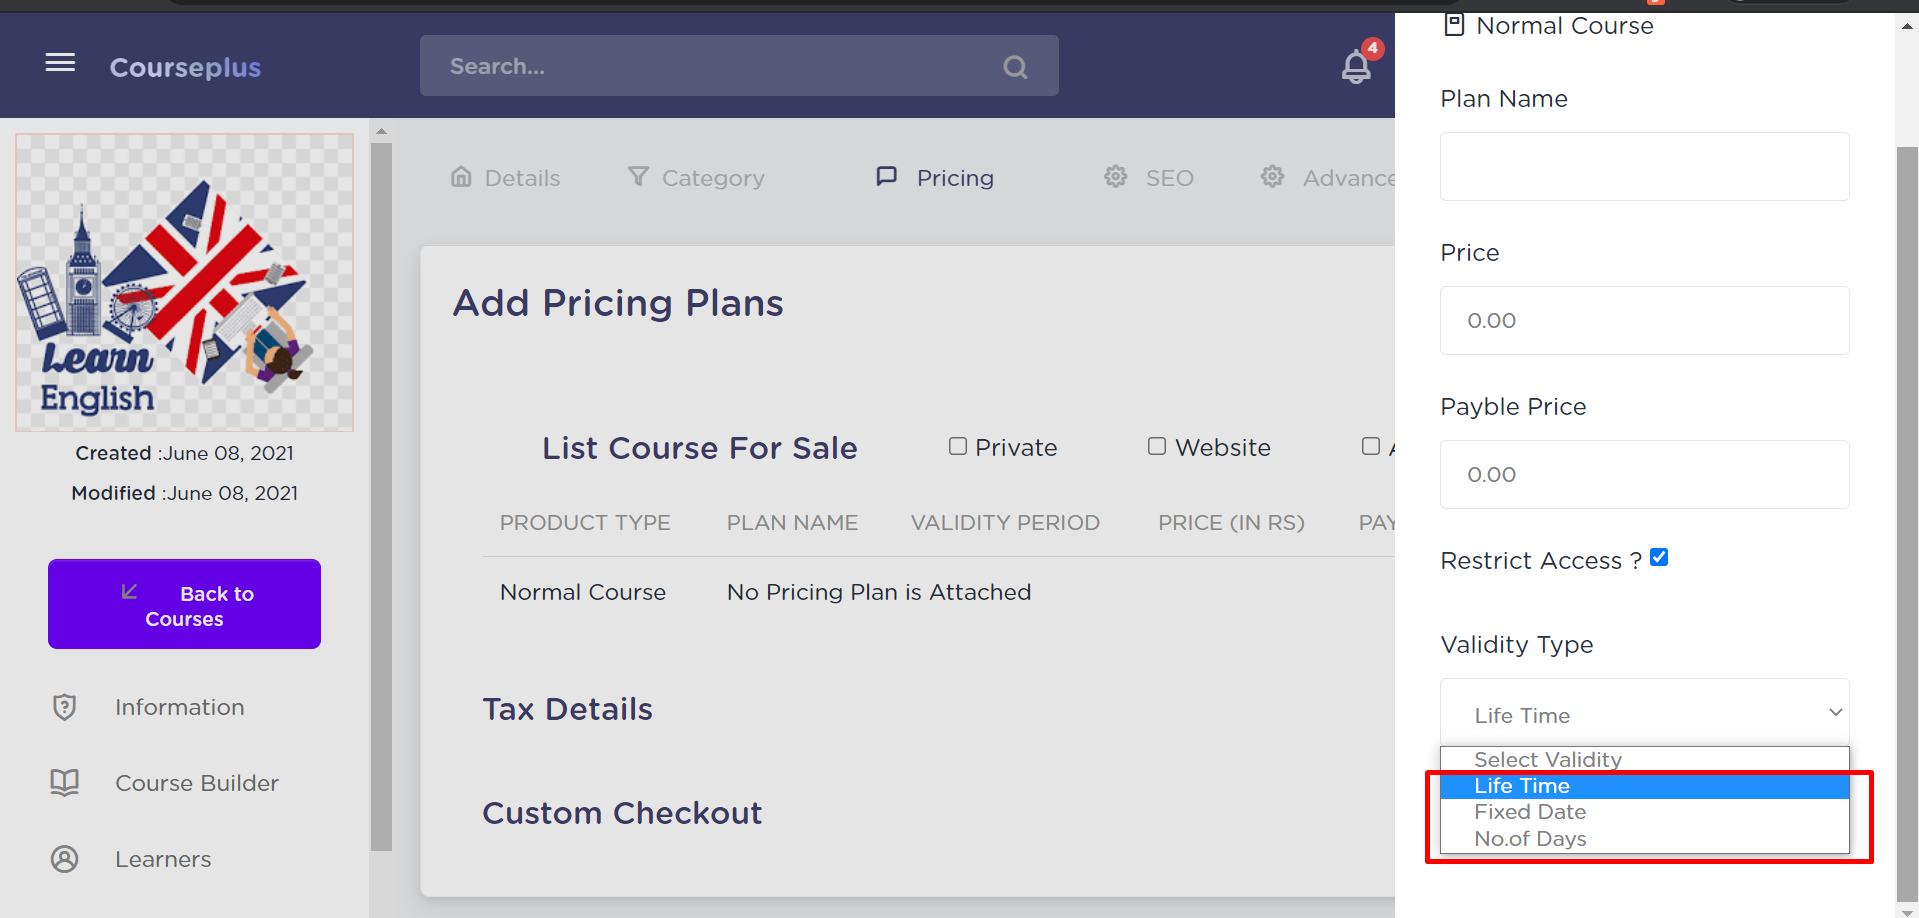1919x918 pixels.
Task: Choose Fixed Date validity option
Action: (x=1530, y=812)
